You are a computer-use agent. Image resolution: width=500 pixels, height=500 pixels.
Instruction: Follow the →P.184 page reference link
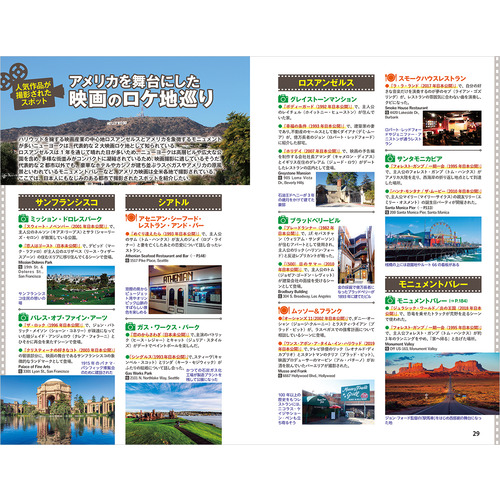tap(458, 301)
